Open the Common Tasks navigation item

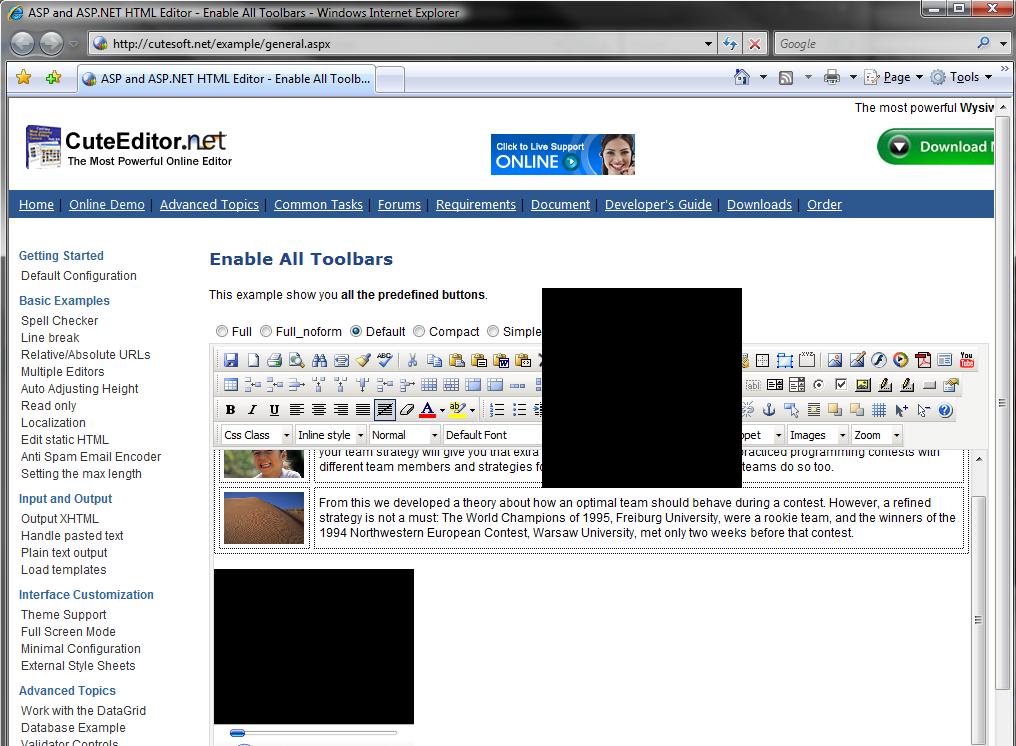[318, 205]
